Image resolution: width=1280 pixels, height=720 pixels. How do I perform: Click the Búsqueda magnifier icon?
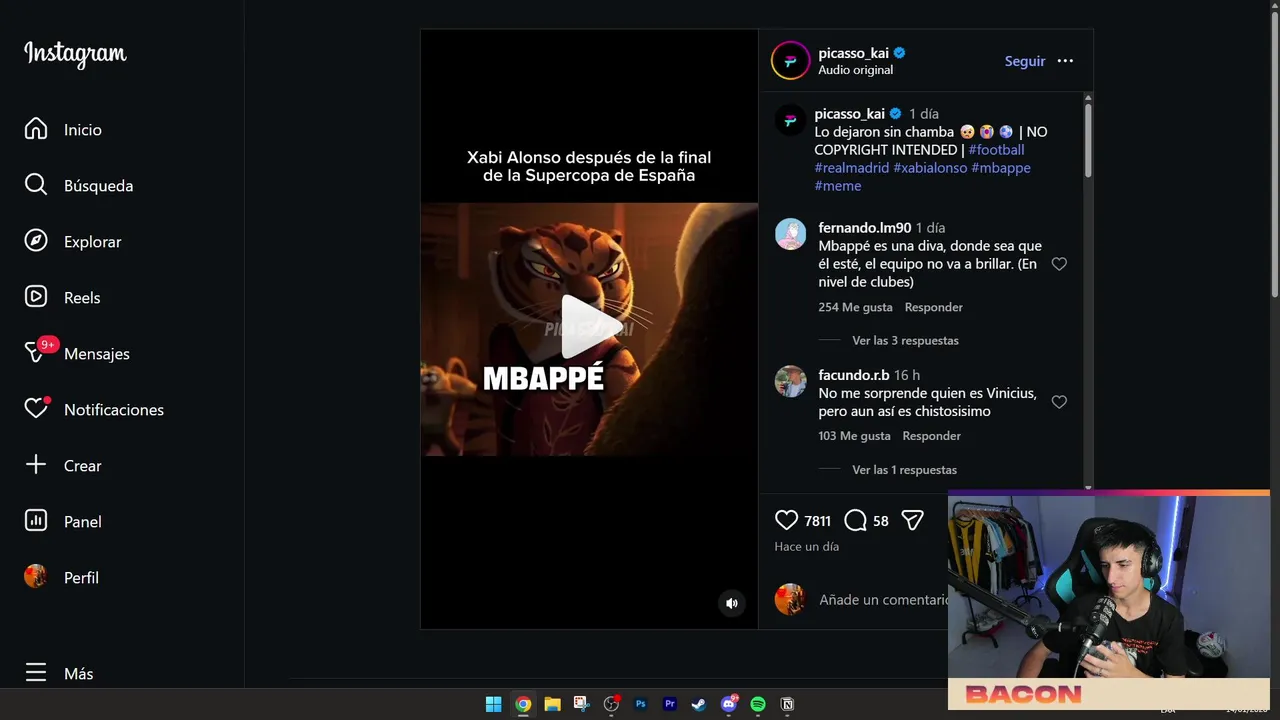[36, 185]
